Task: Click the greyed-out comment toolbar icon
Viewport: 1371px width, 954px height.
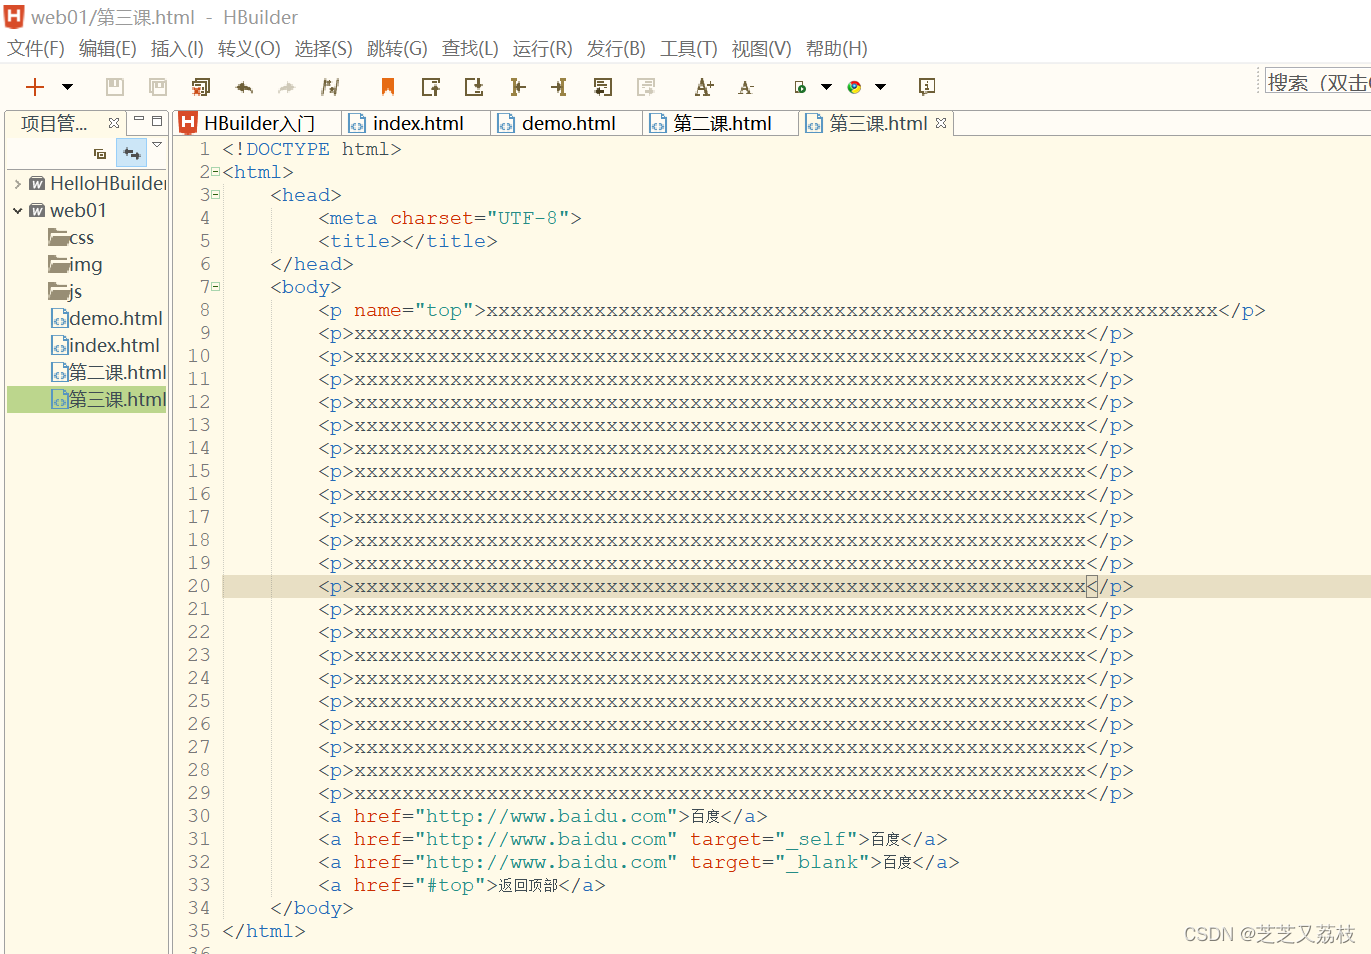Action: [x=646, y=87]
